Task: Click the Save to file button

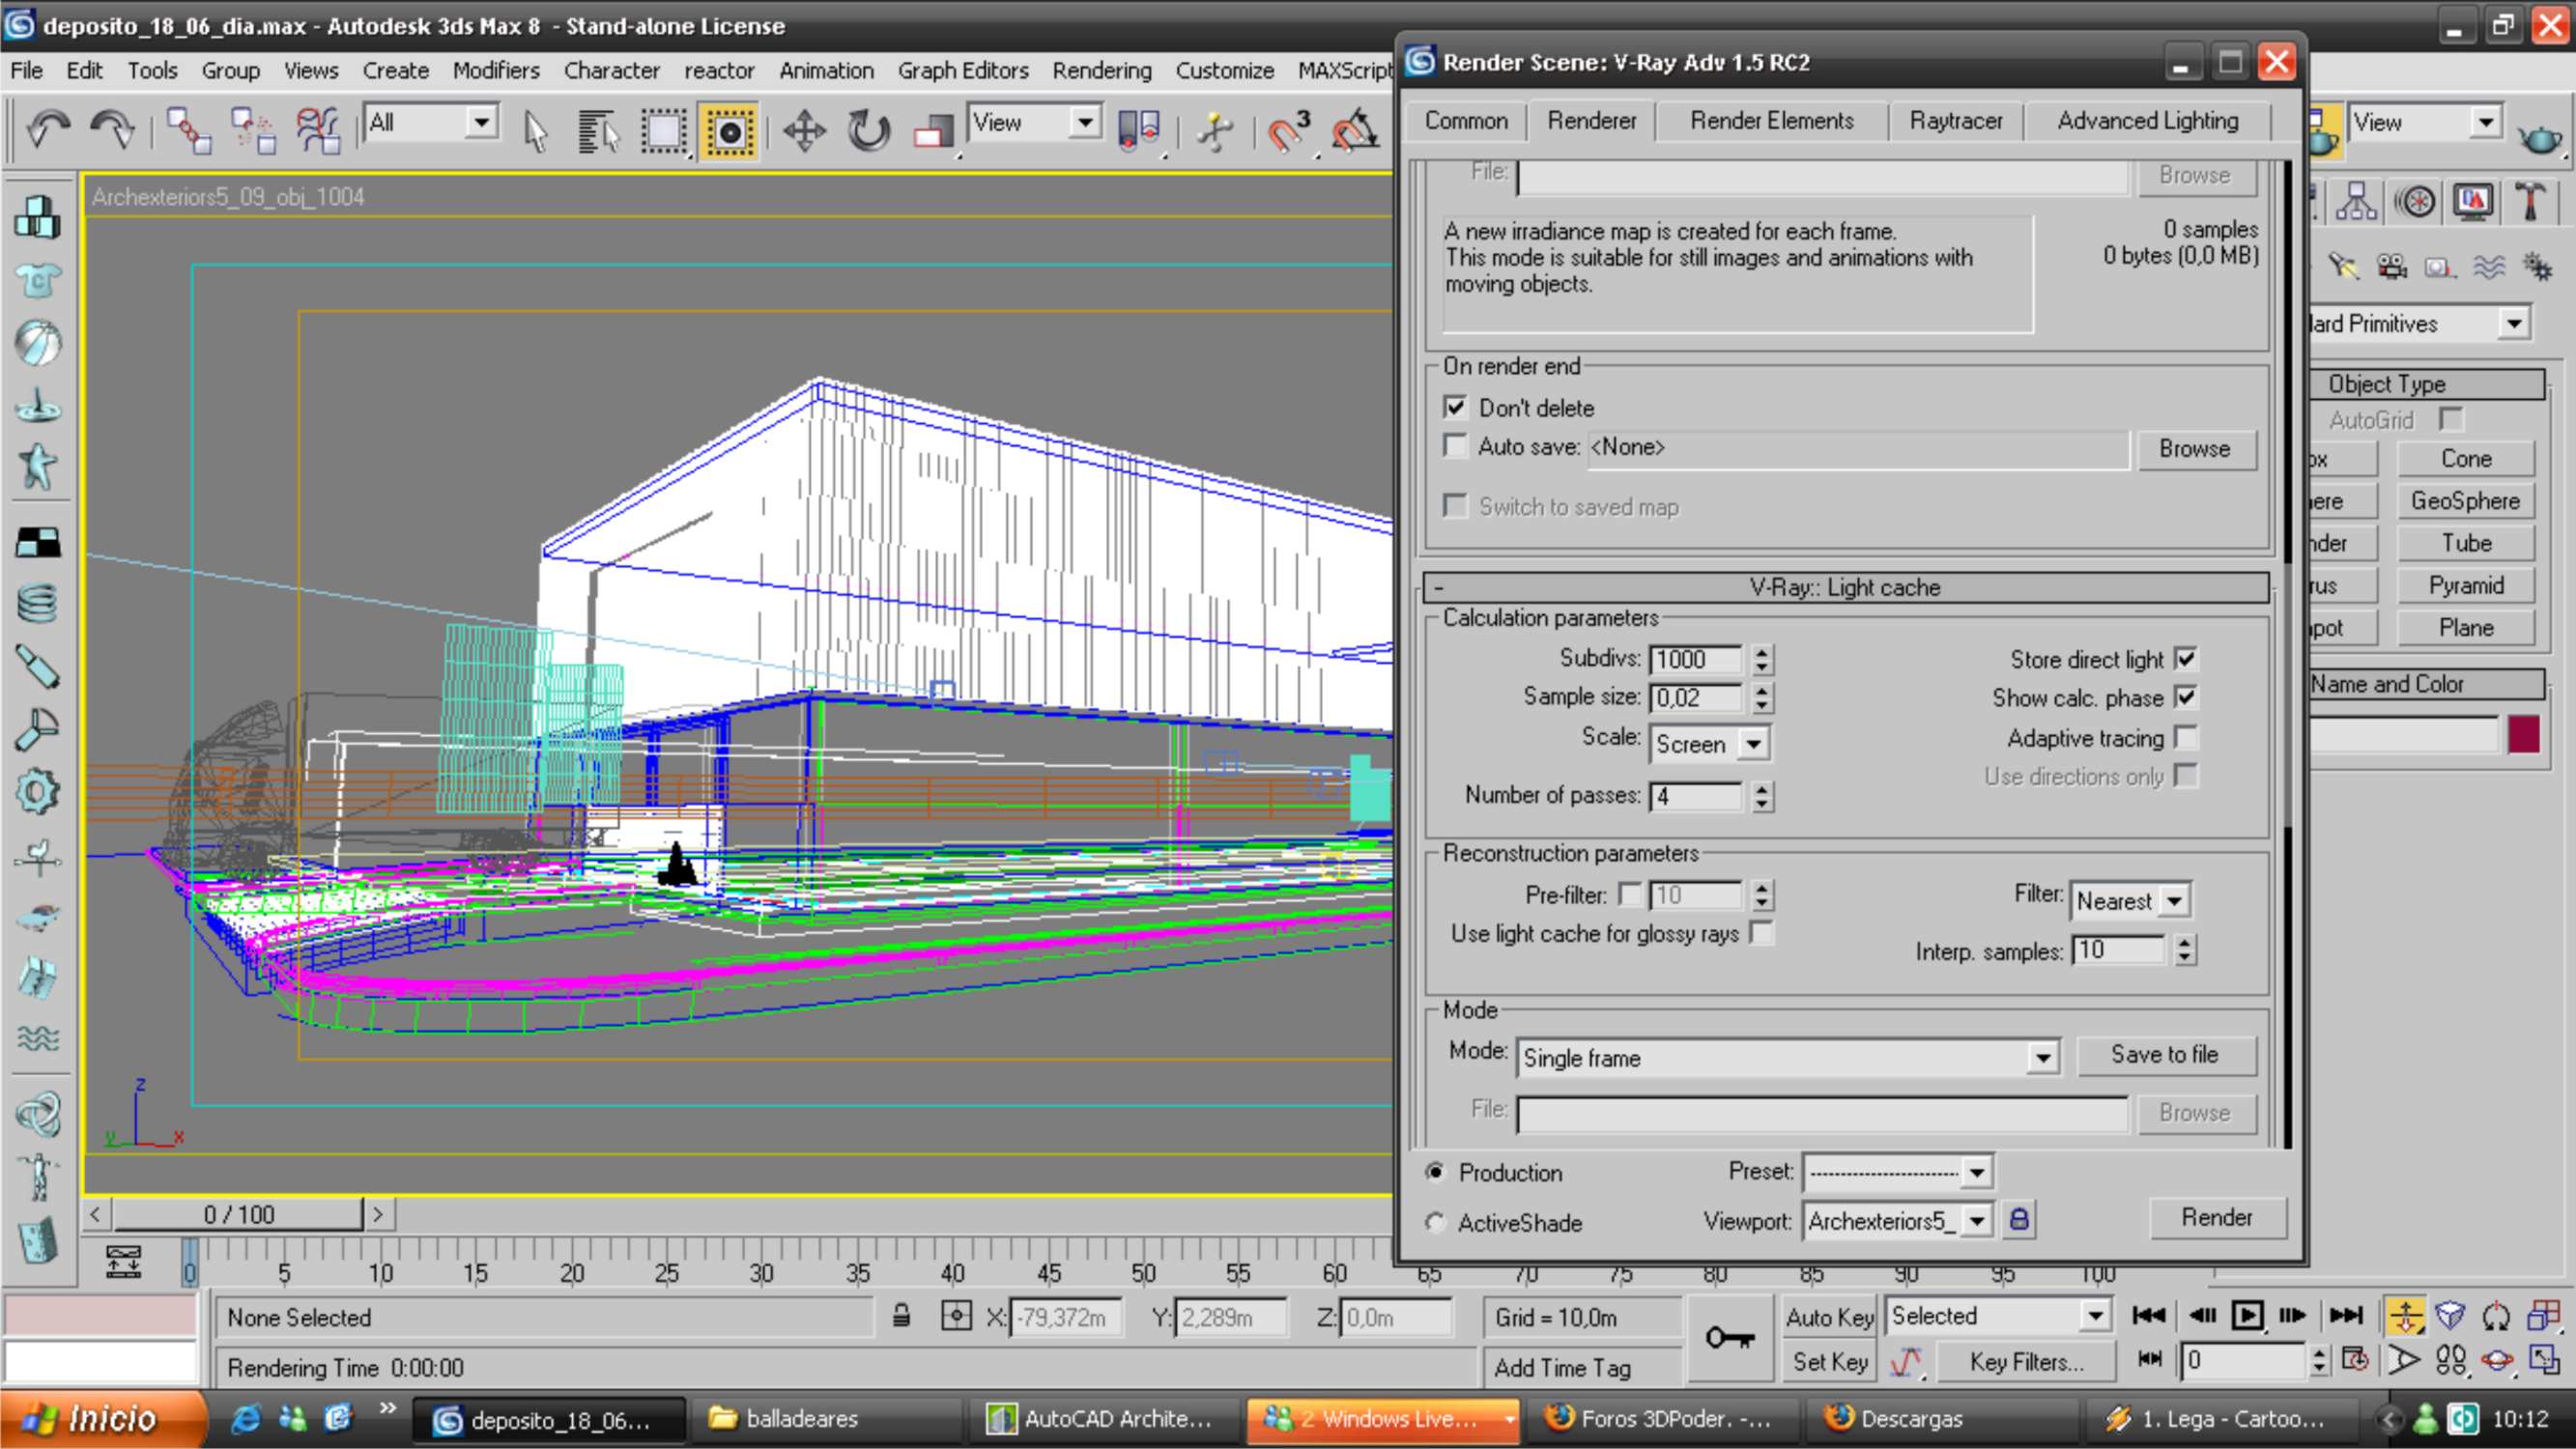Action: coord(2164,1054)
